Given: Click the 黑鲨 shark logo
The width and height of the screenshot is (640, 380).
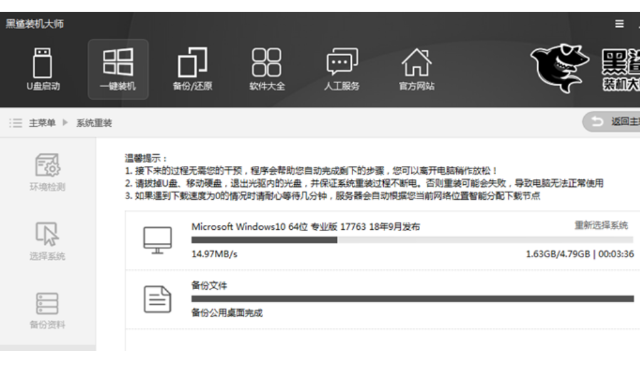Looking at the screenshot, I should coord(559,68).
